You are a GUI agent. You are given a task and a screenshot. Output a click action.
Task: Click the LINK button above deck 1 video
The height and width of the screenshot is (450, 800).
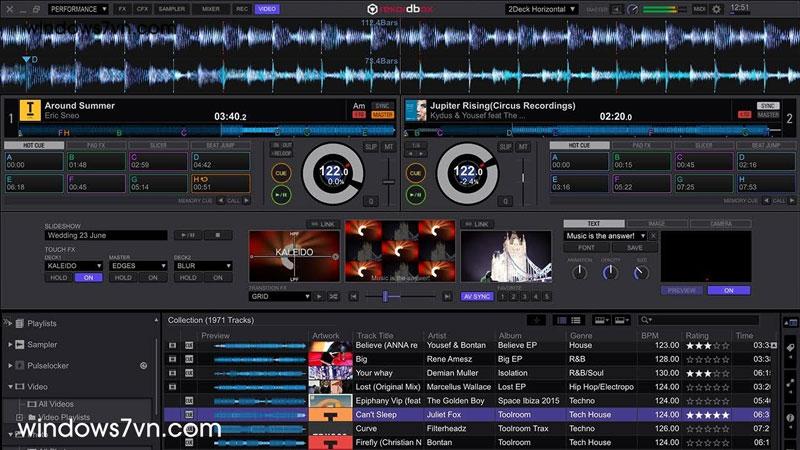(x=323, y=224)
